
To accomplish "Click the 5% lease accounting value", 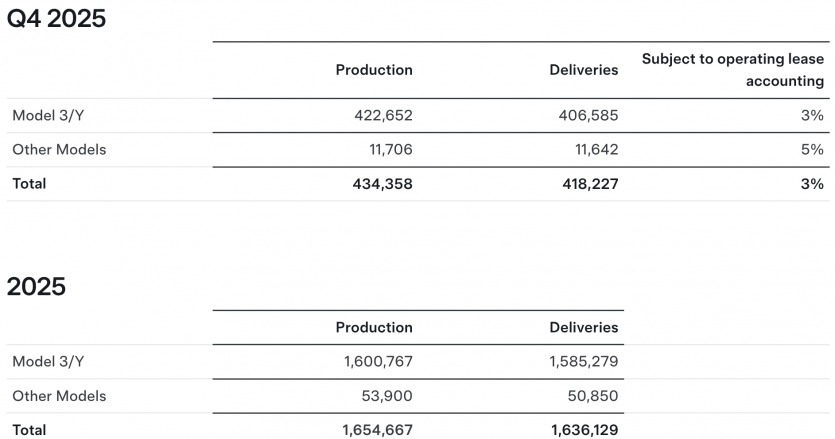I will pos(812,150).
